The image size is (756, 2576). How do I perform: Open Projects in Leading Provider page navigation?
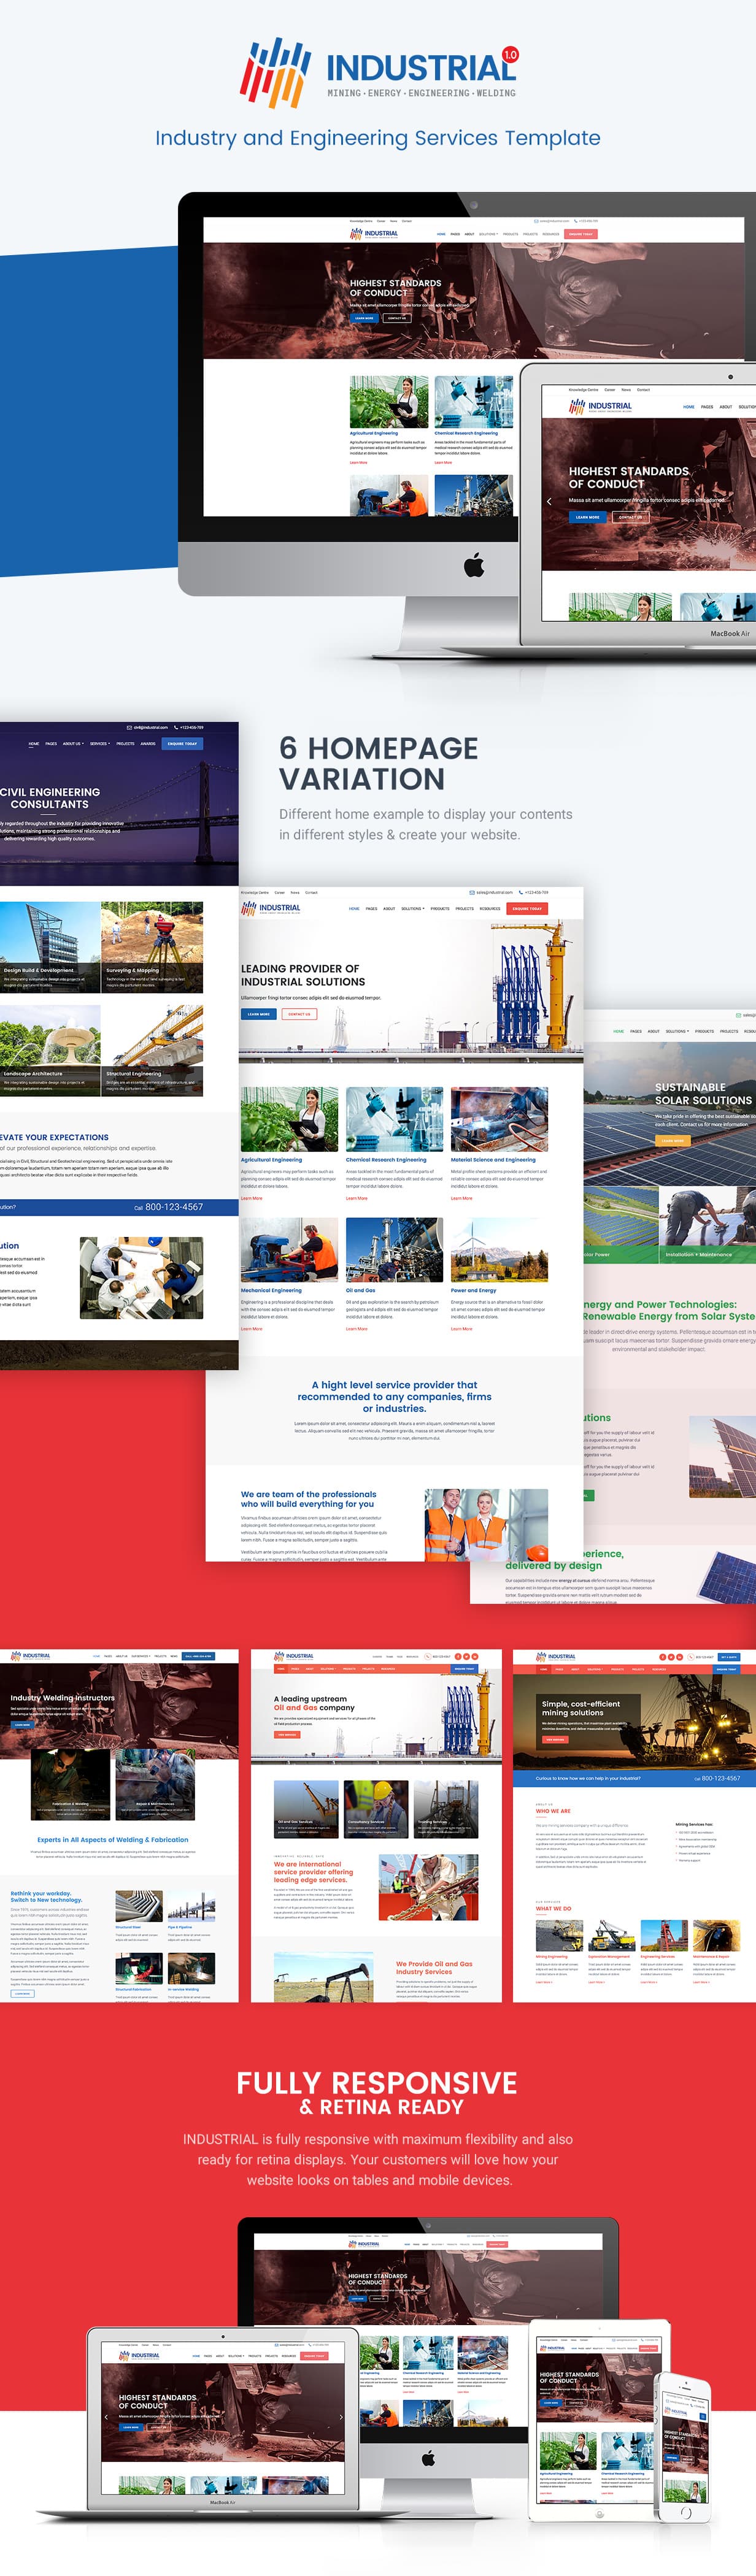point(465,909)
